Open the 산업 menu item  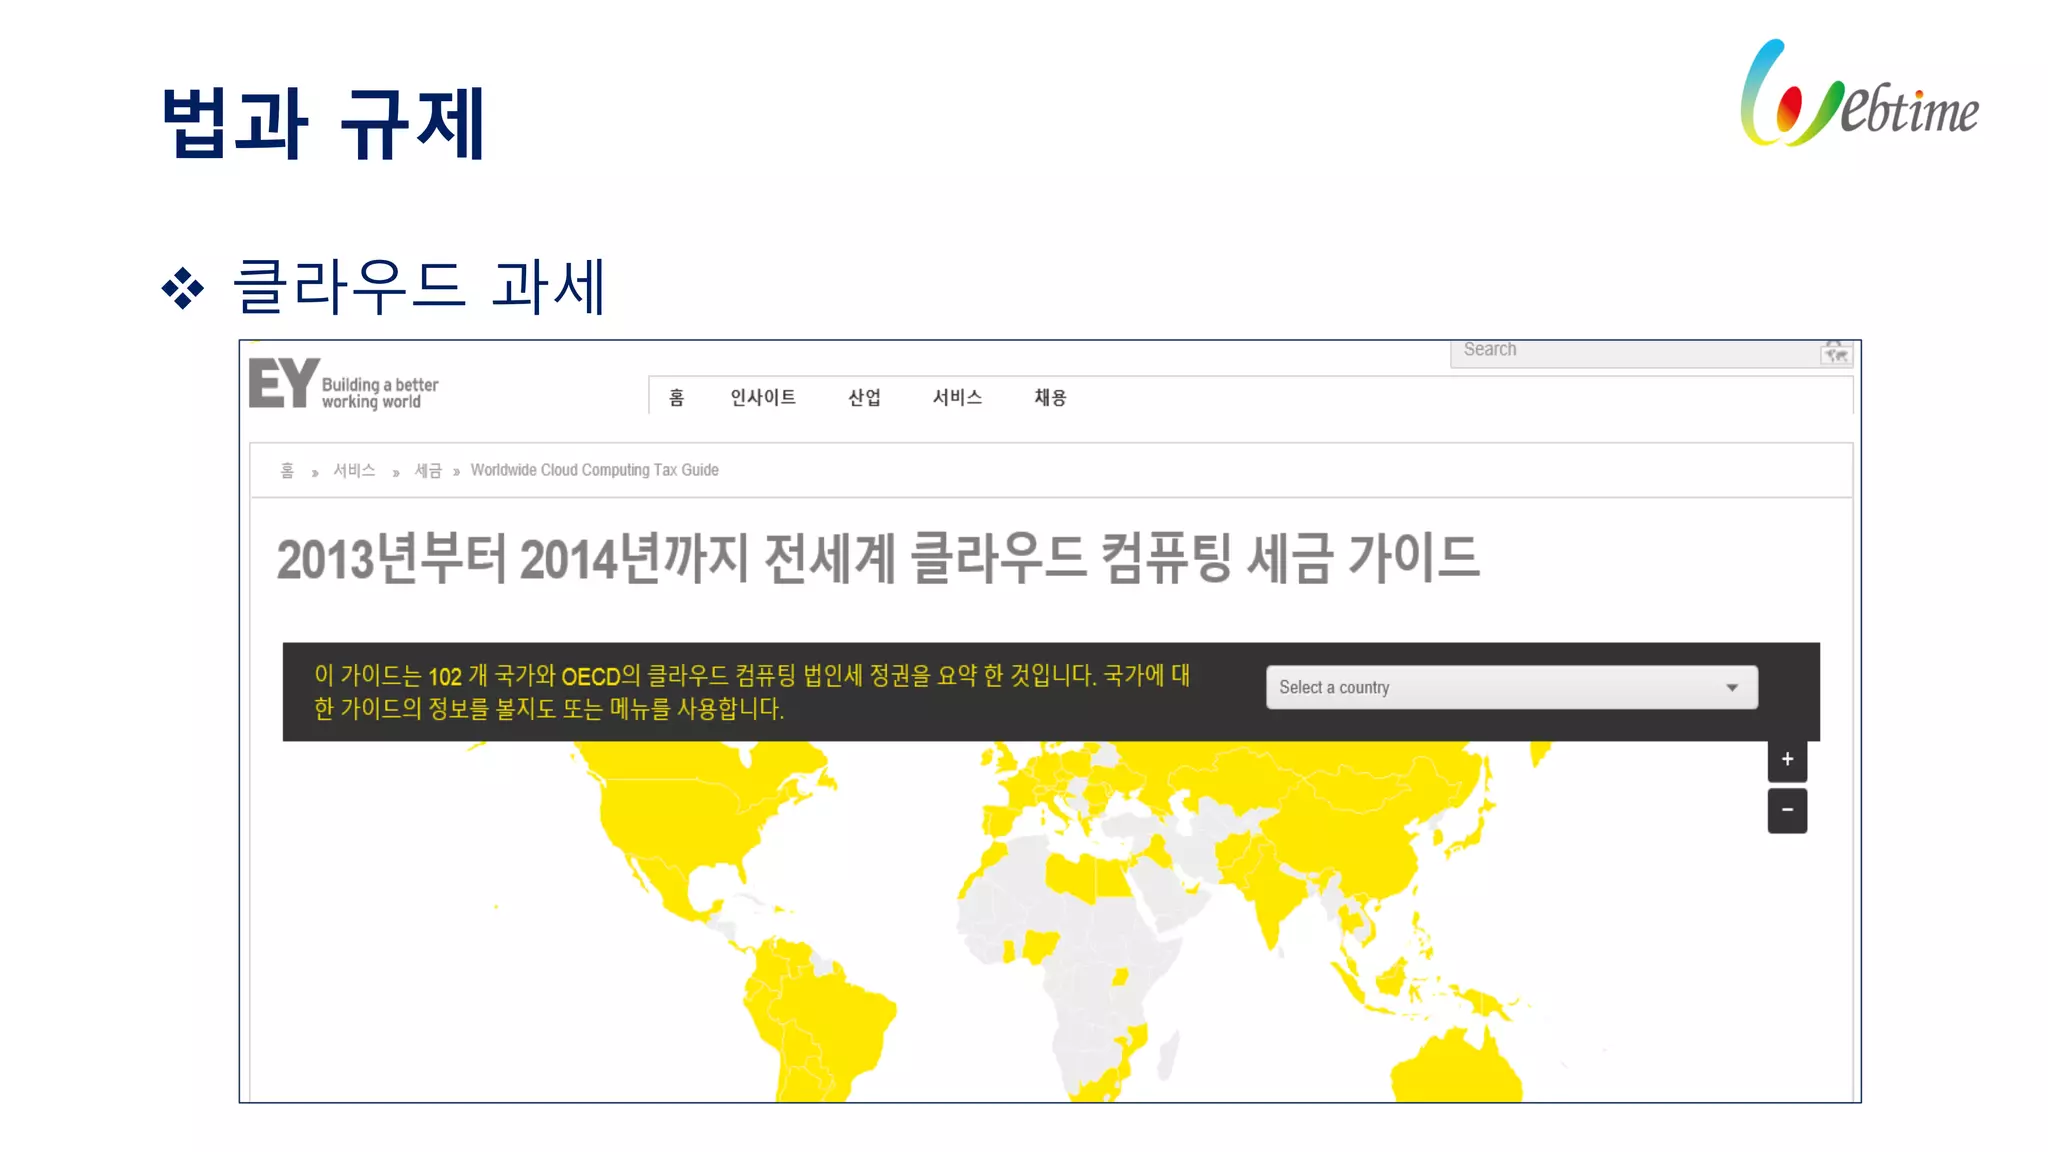tap(864, 397)
